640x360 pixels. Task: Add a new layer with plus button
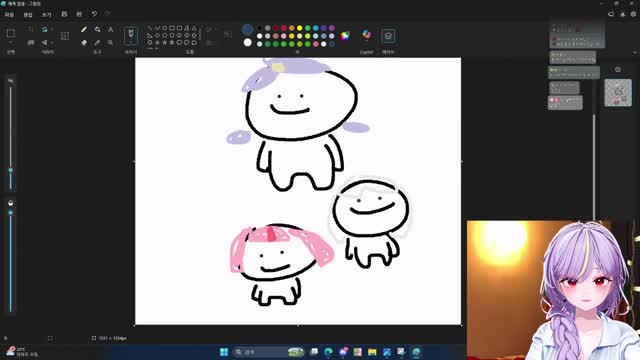(x=618, y=69)
